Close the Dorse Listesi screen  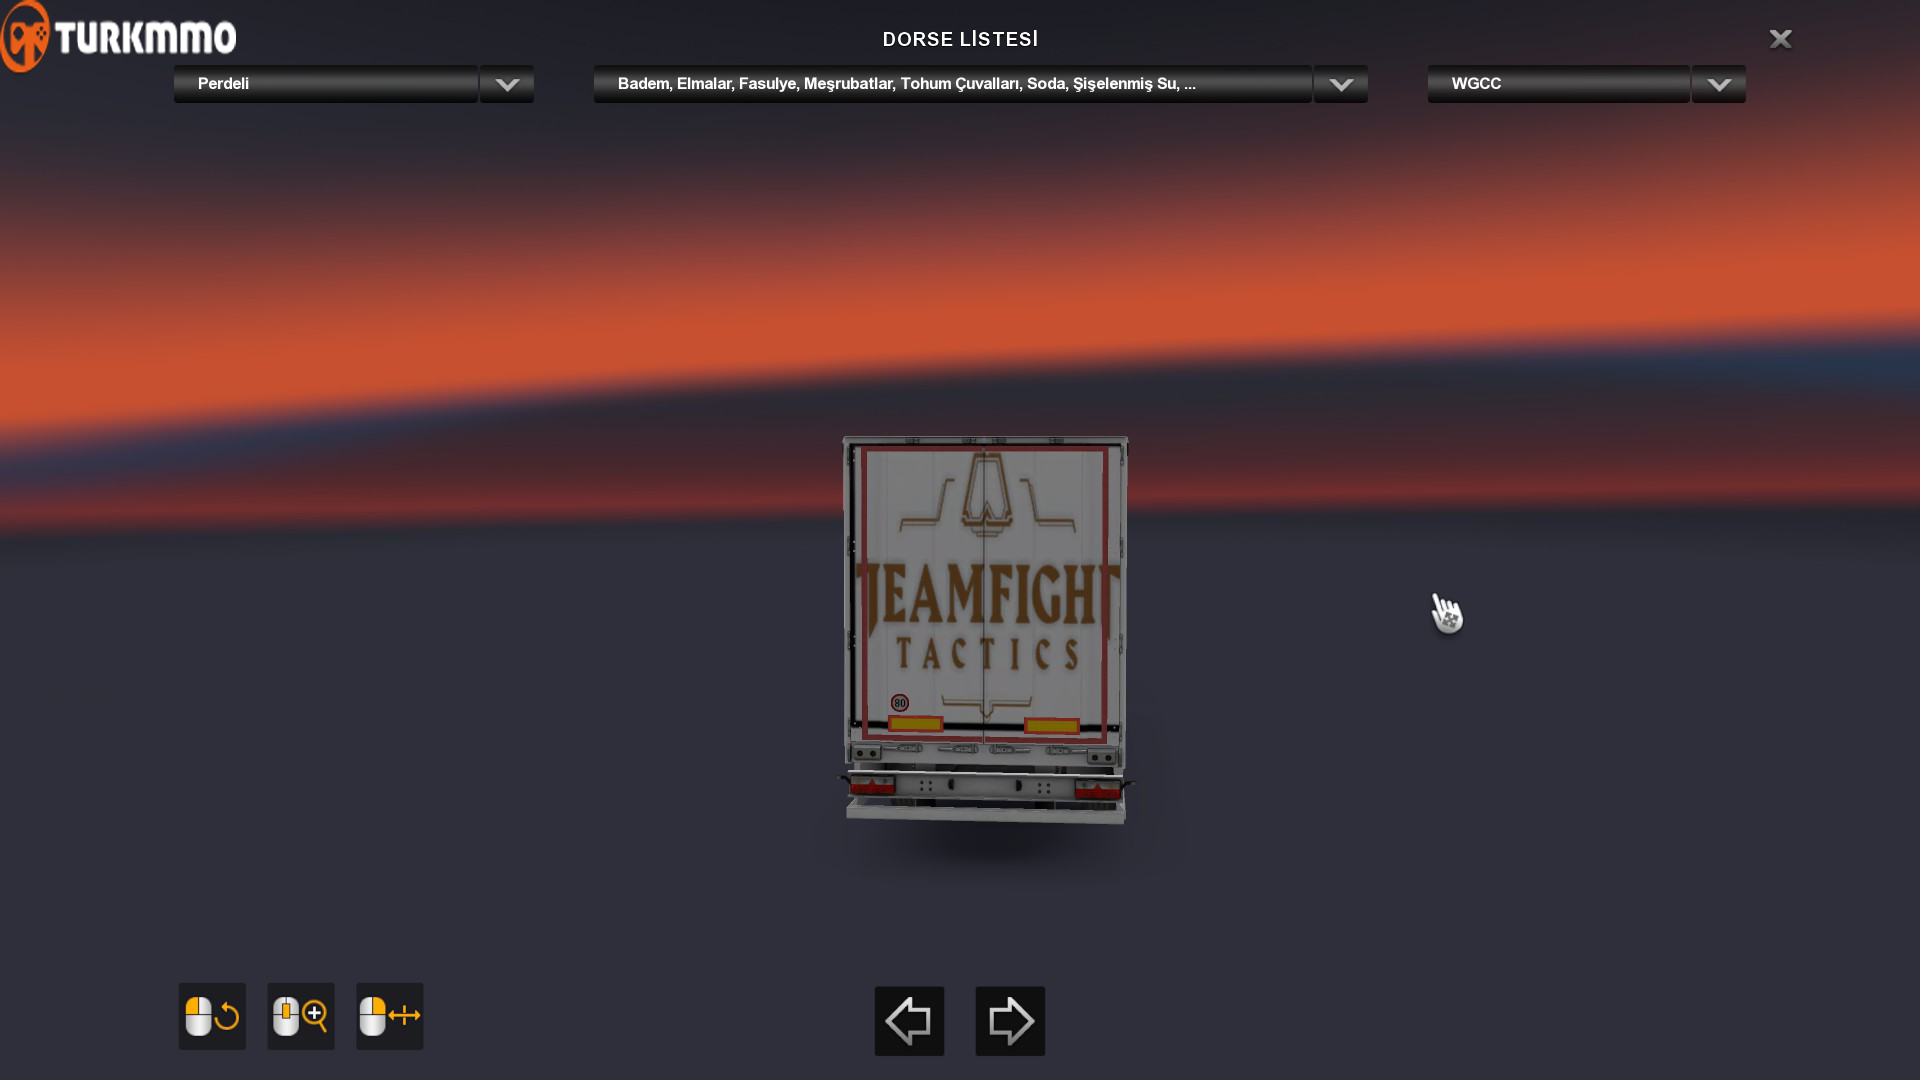pyautogui.click(x=1780, y=39)
